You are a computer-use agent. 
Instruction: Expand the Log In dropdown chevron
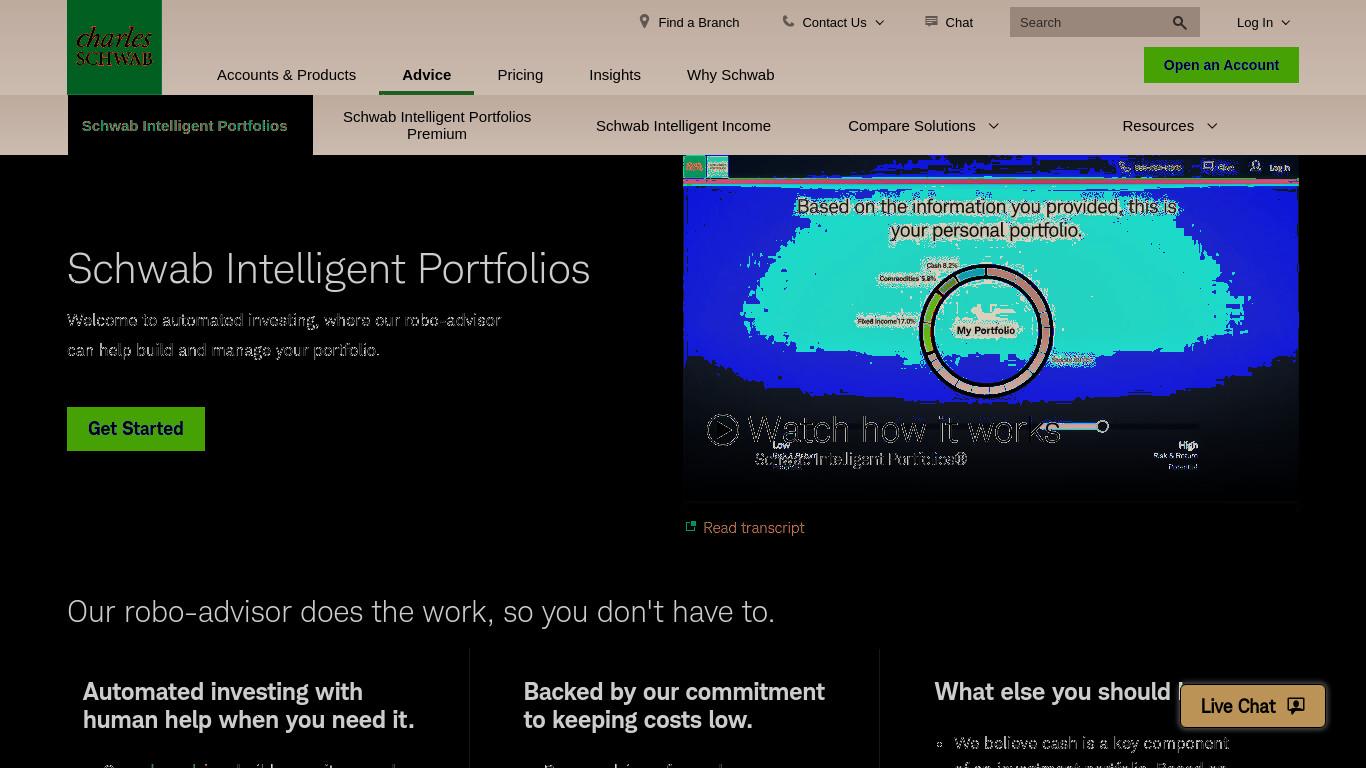click(x=1286, y=22)
